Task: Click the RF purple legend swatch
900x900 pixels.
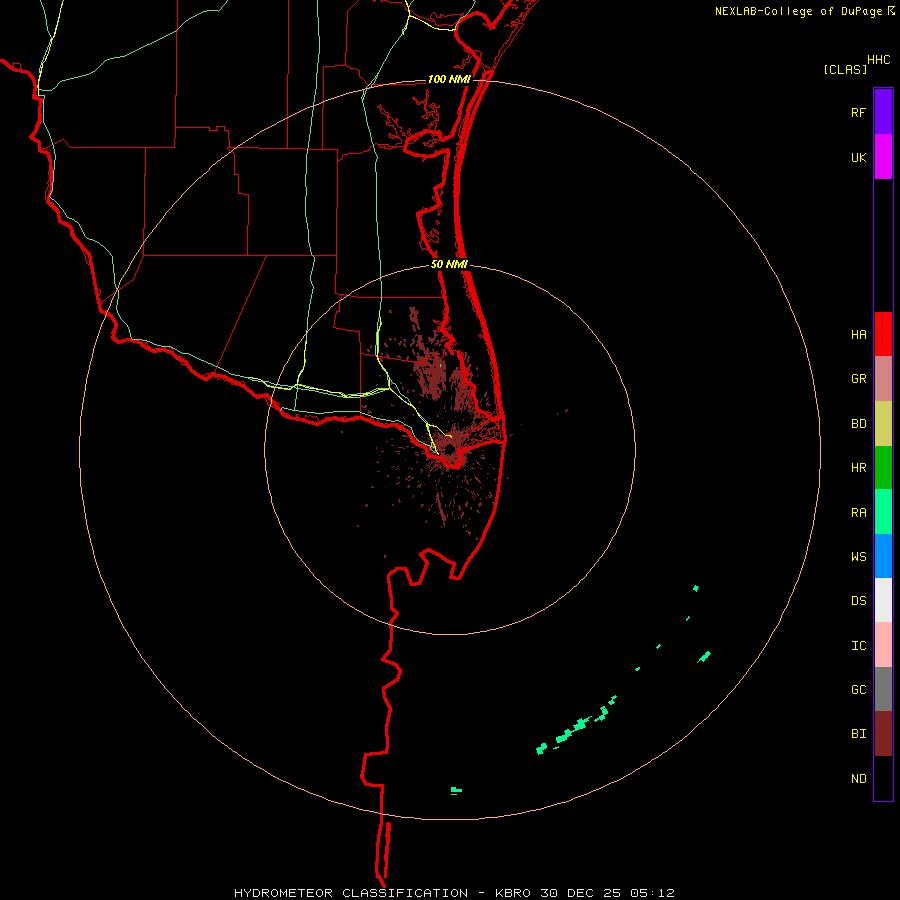Action: 883,112
